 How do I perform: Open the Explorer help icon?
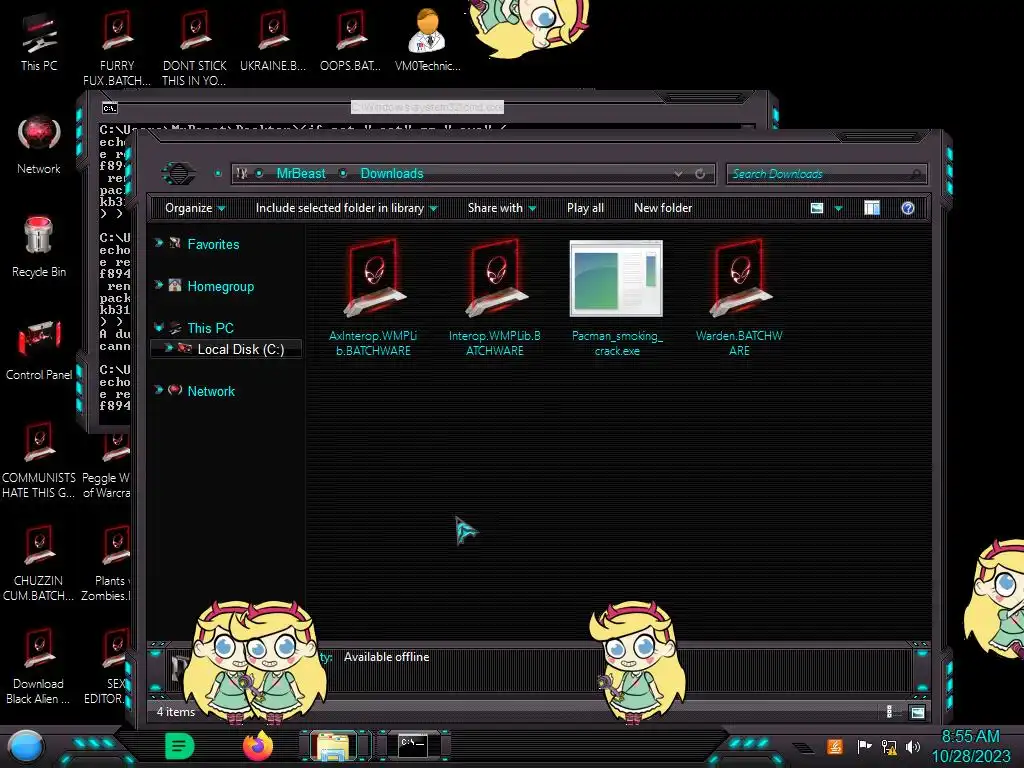click(x=908, y=208)
